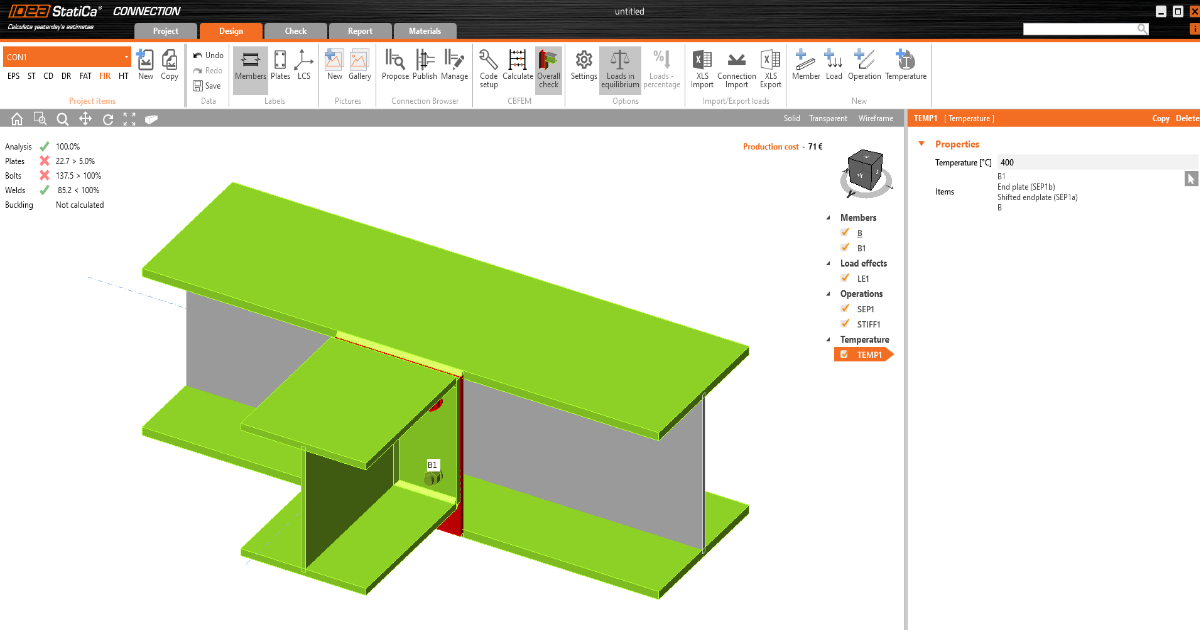
Task: Switch view mode to Wireframe
Action: pos(875,118)
